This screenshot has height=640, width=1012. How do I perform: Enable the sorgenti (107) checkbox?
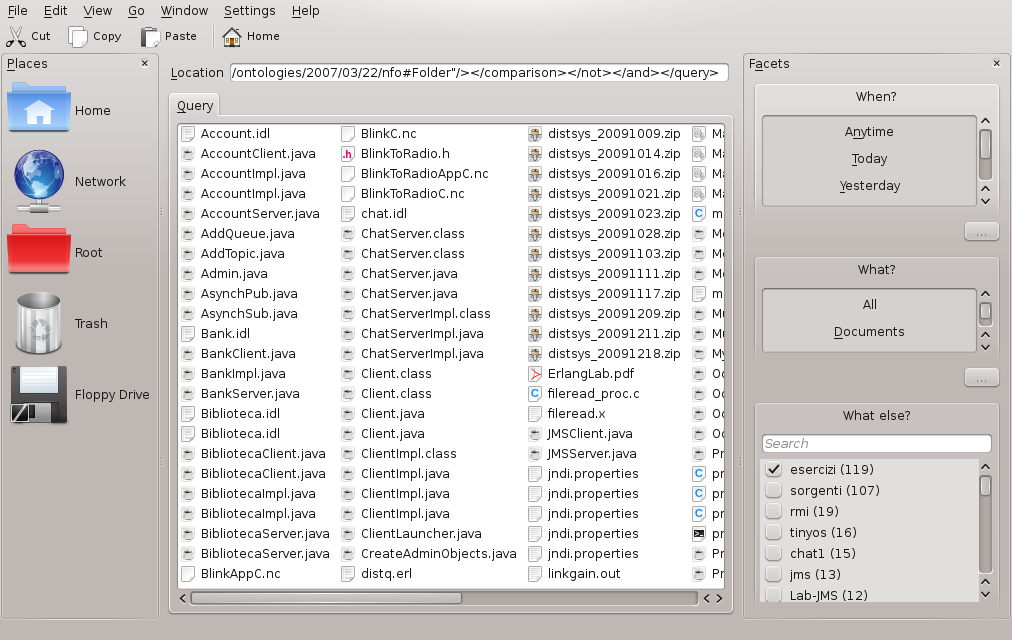(x=773, y=490)
